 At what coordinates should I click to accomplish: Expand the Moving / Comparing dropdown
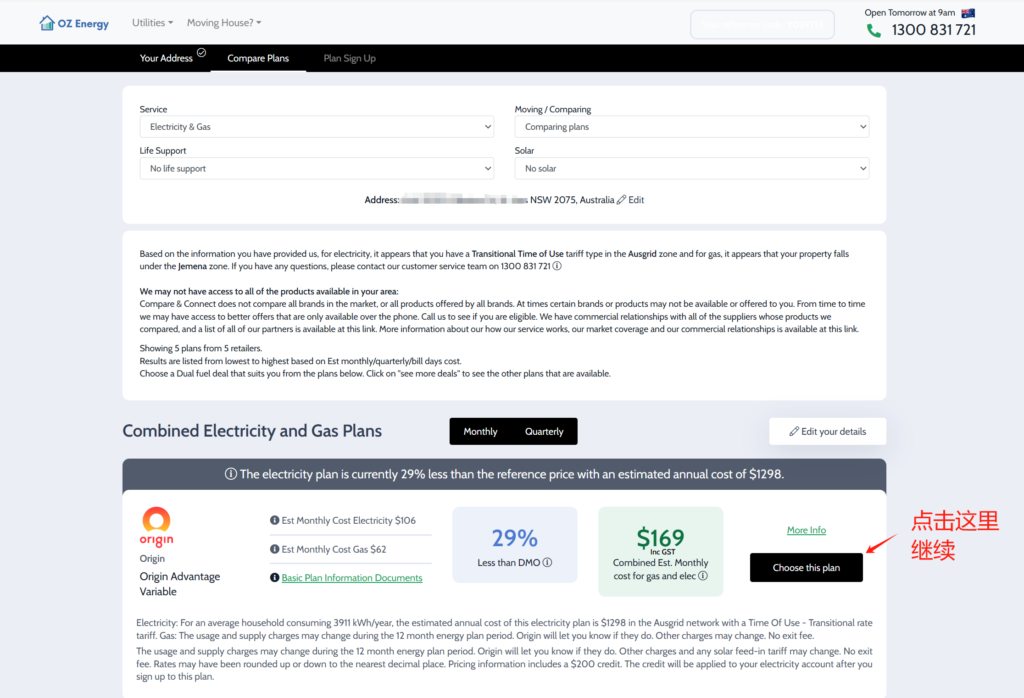pos(692,127)
